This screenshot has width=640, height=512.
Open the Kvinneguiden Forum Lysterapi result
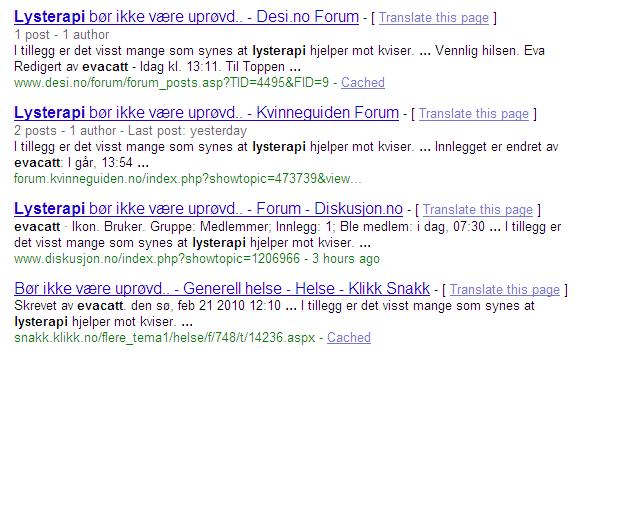coord(206,113)
